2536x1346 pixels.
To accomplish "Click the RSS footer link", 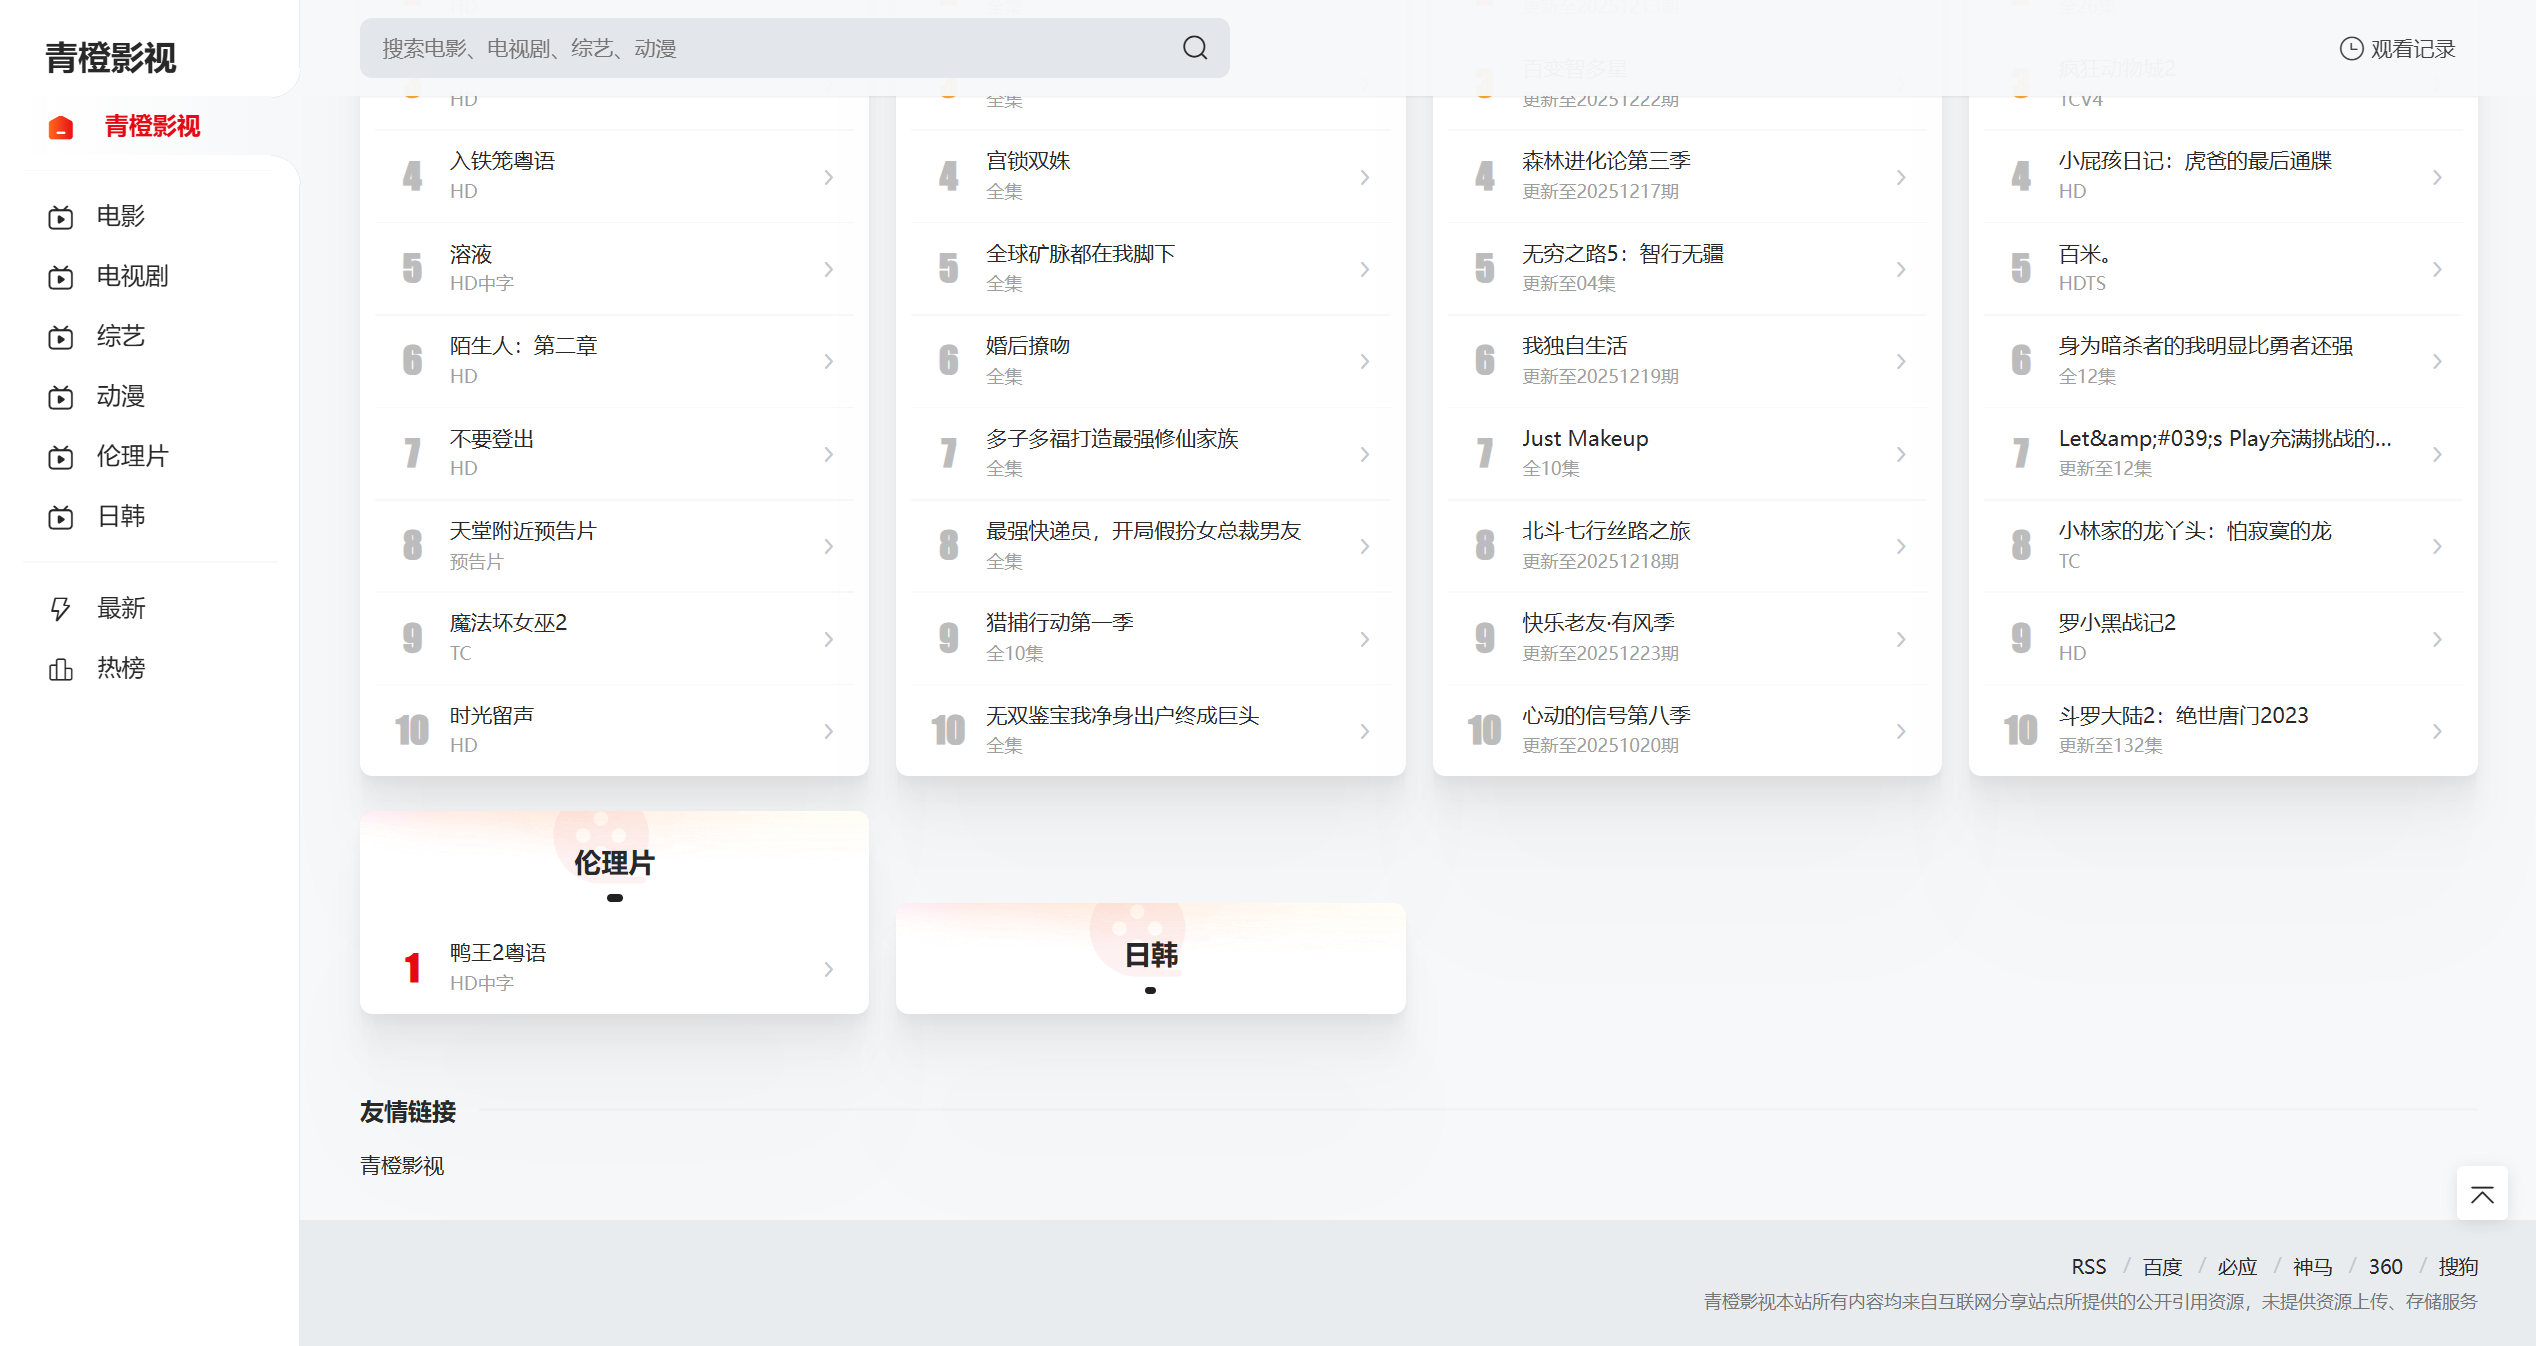I will (x=2088, y=1266).
